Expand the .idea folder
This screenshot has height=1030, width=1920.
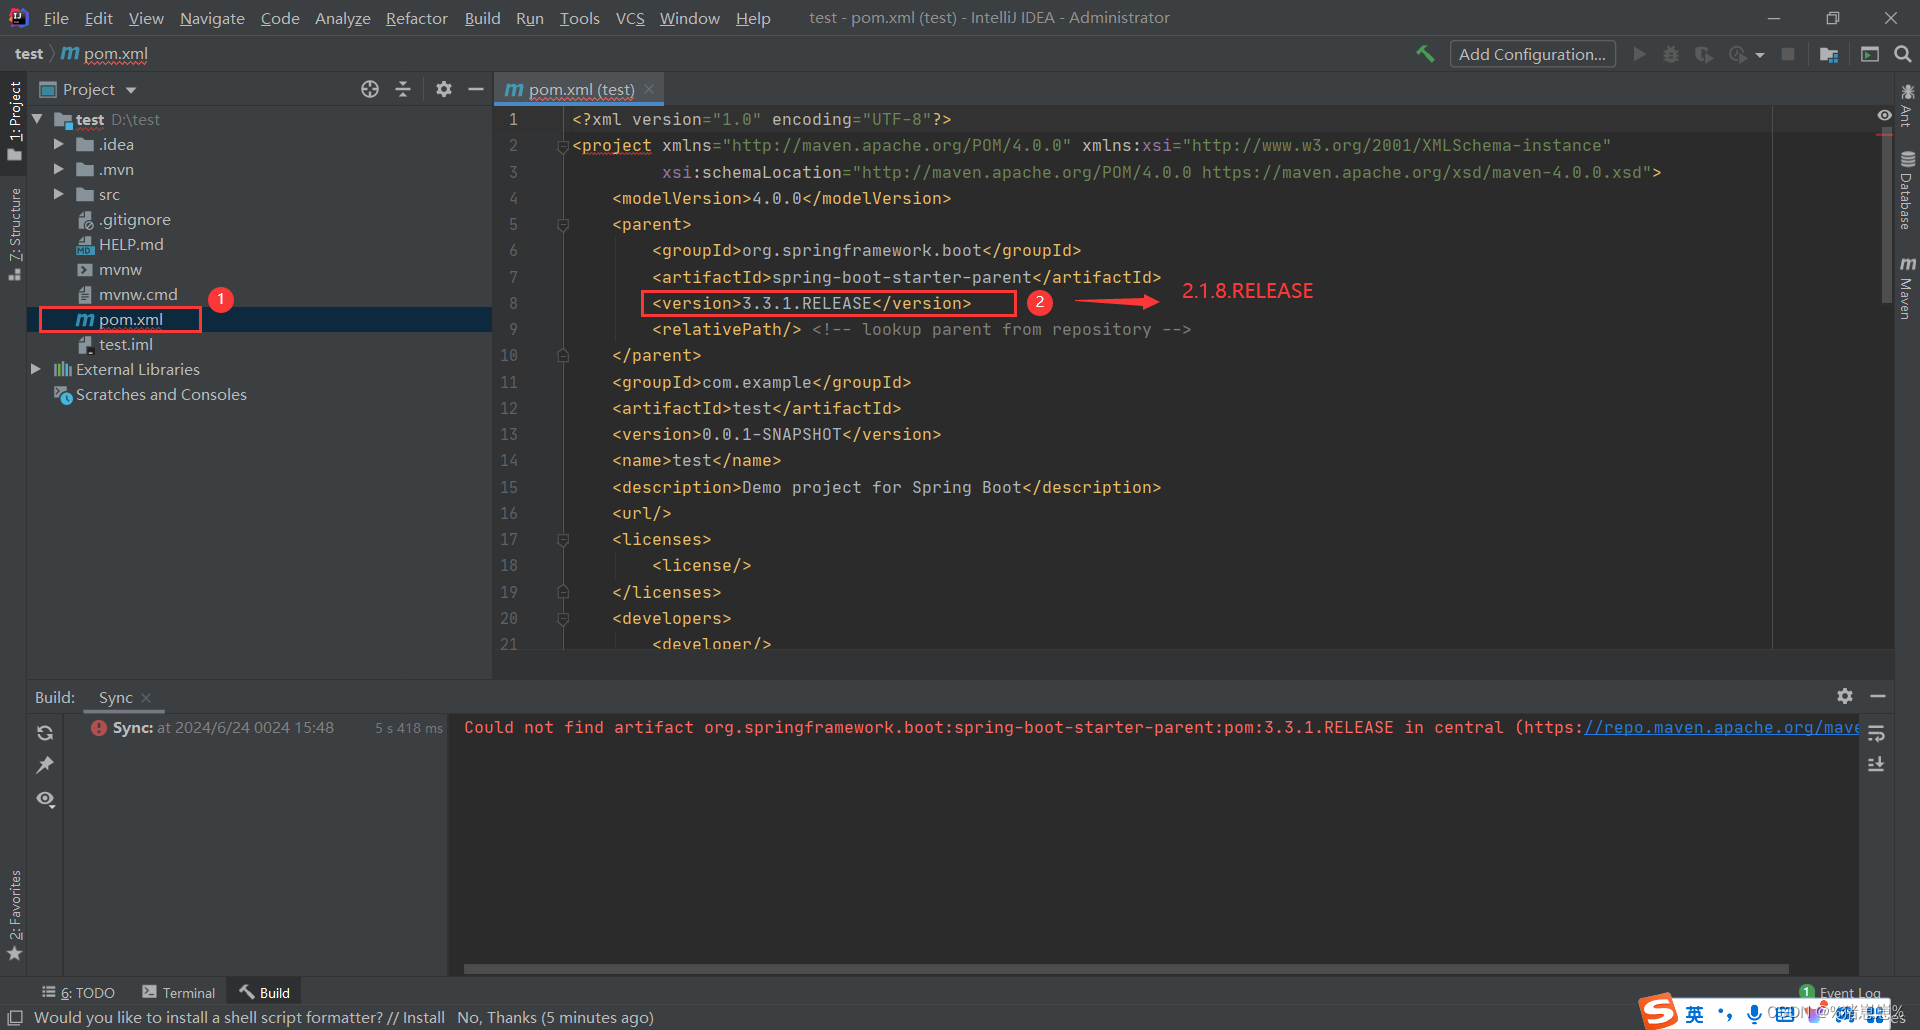click(x=58, y=144)
